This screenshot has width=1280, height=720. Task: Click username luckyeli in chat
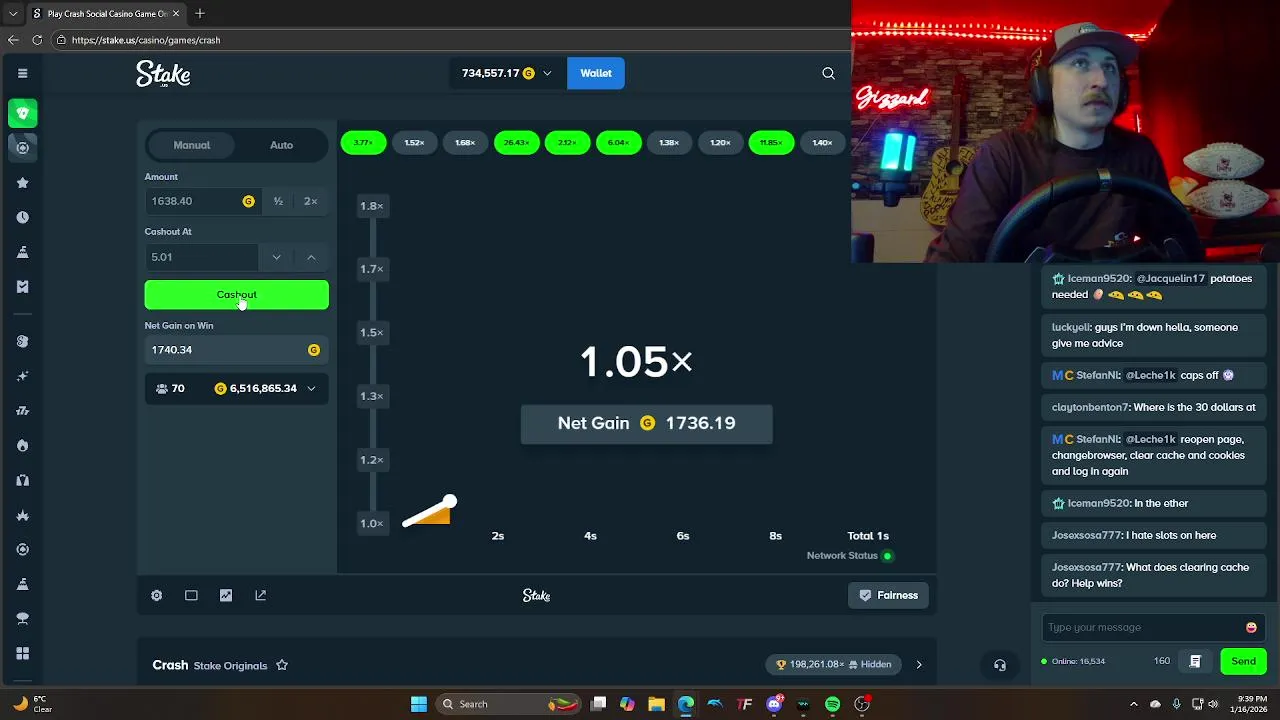[1071, 327]
